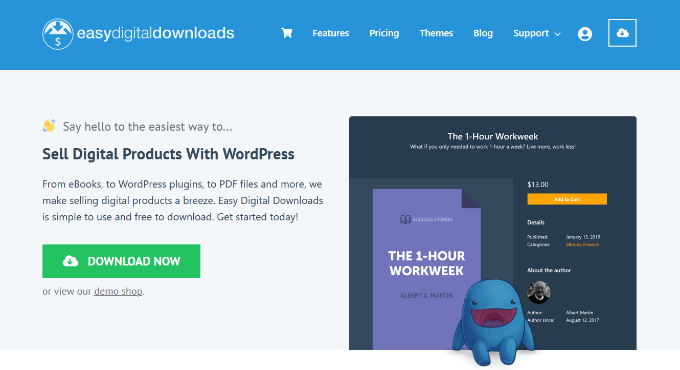This screenshot has width=680, height=370.
Task: Expand the Support dropdown chevron
Action: click(558, 34)
